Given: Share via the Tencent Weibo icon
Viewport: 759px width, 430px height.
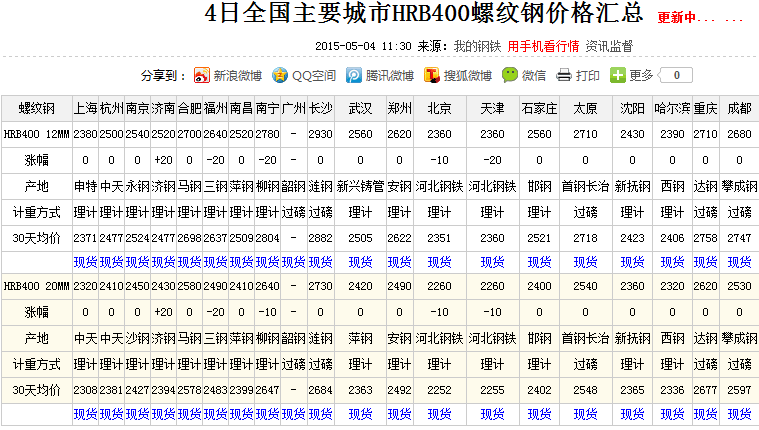Looking at the screenshot, I should pyautogui.click(x=354, y=76).
